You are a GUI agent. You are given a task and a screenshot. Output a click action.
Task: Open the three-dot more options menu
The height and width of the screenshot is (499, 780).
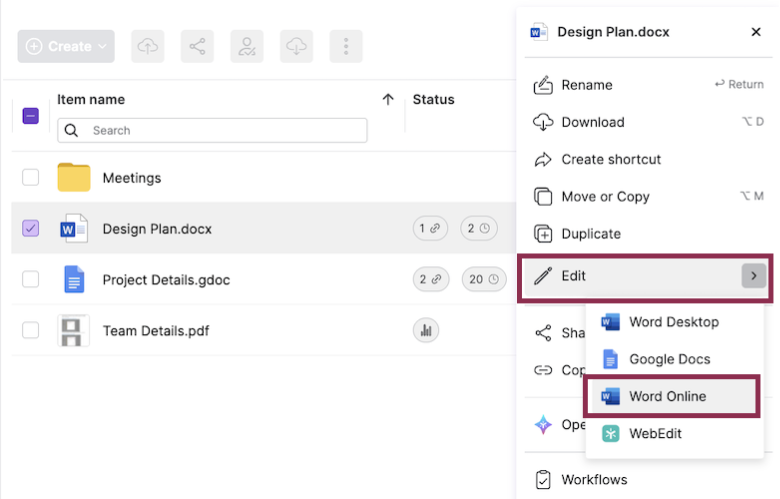346,46
